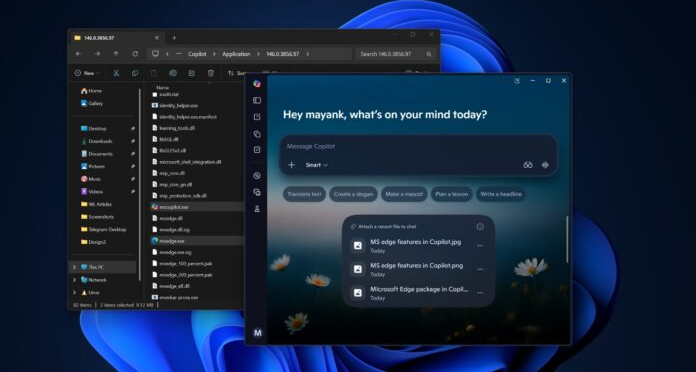Image resolution: width=696 pixels, height=372 pixels.
Task: Click the Delete trash icon in File Explorer
Action: pyautogui.click(x=211, y=73)
